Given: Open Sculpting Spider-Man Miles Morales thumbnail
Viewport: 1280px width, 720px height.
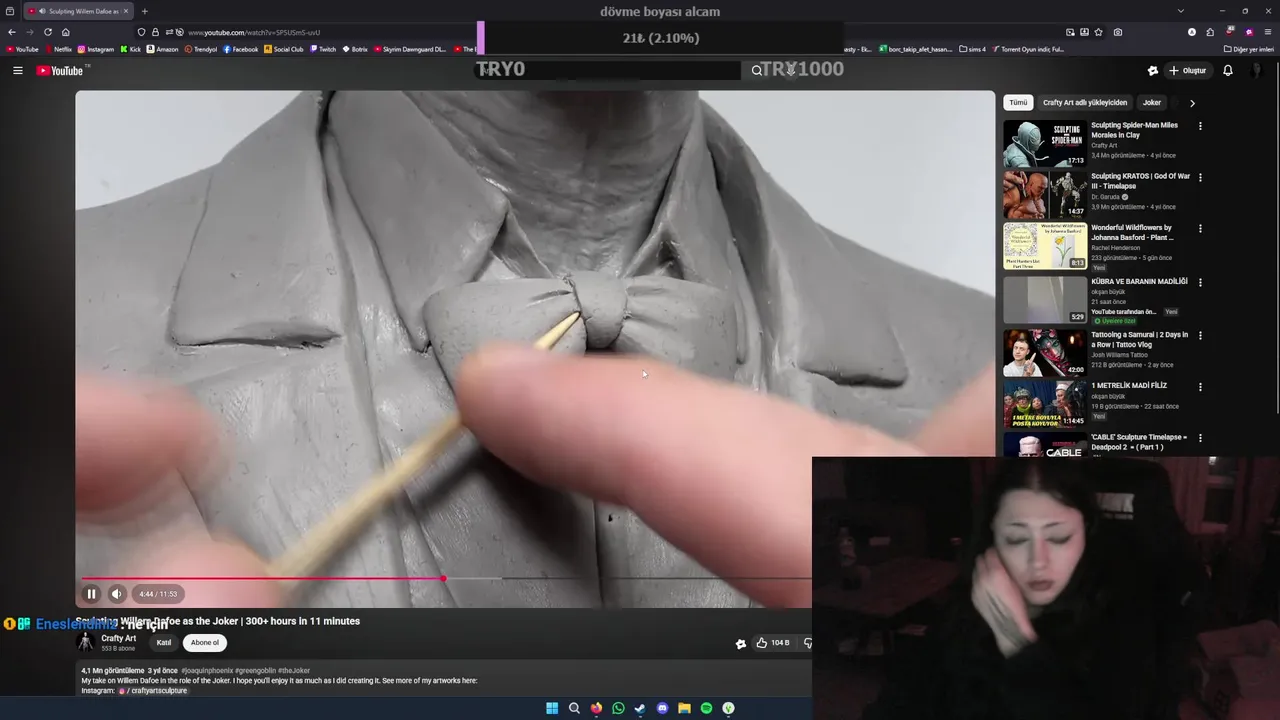Looking at the screenshot, I should pyautogui.click(x=1044, y=143).
